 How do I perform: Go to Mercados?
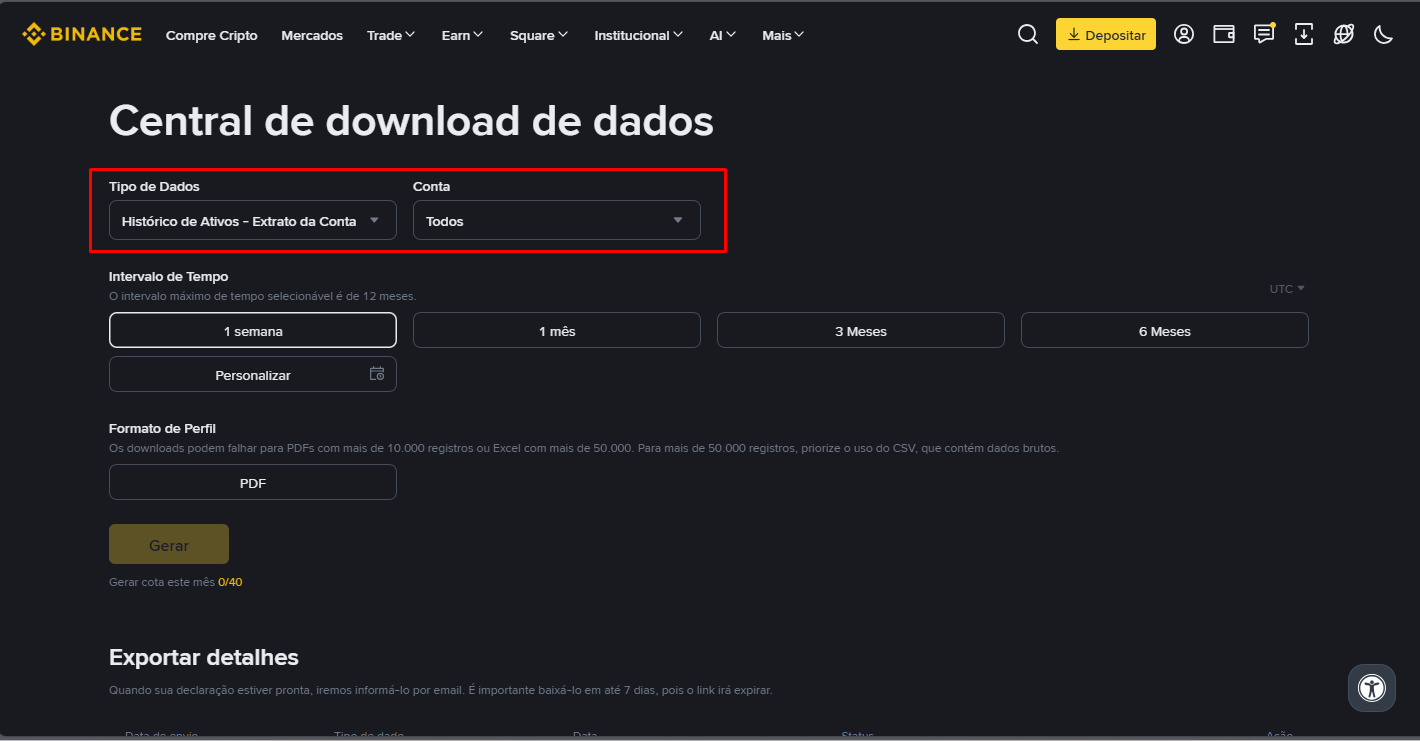(312, 35)
